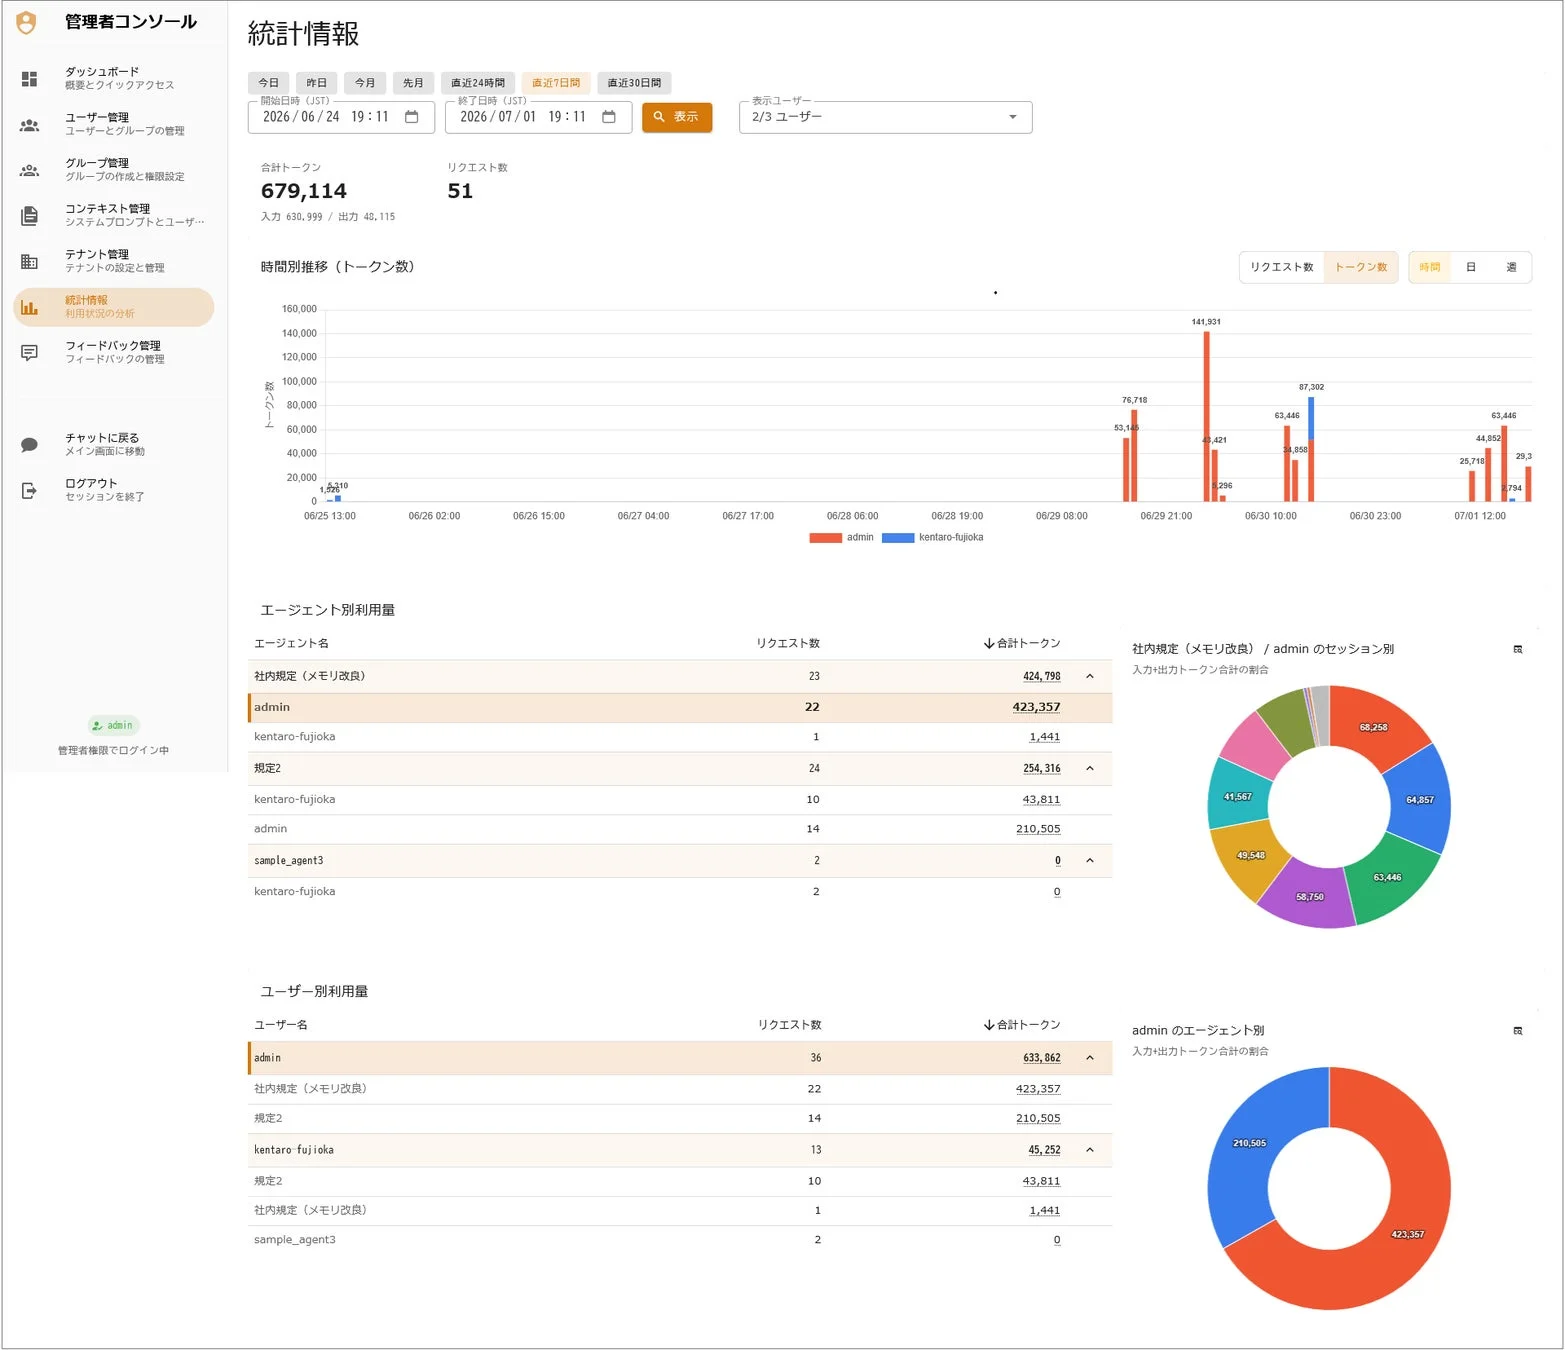Click the 終了日時 date input field

tap(538, 117)
